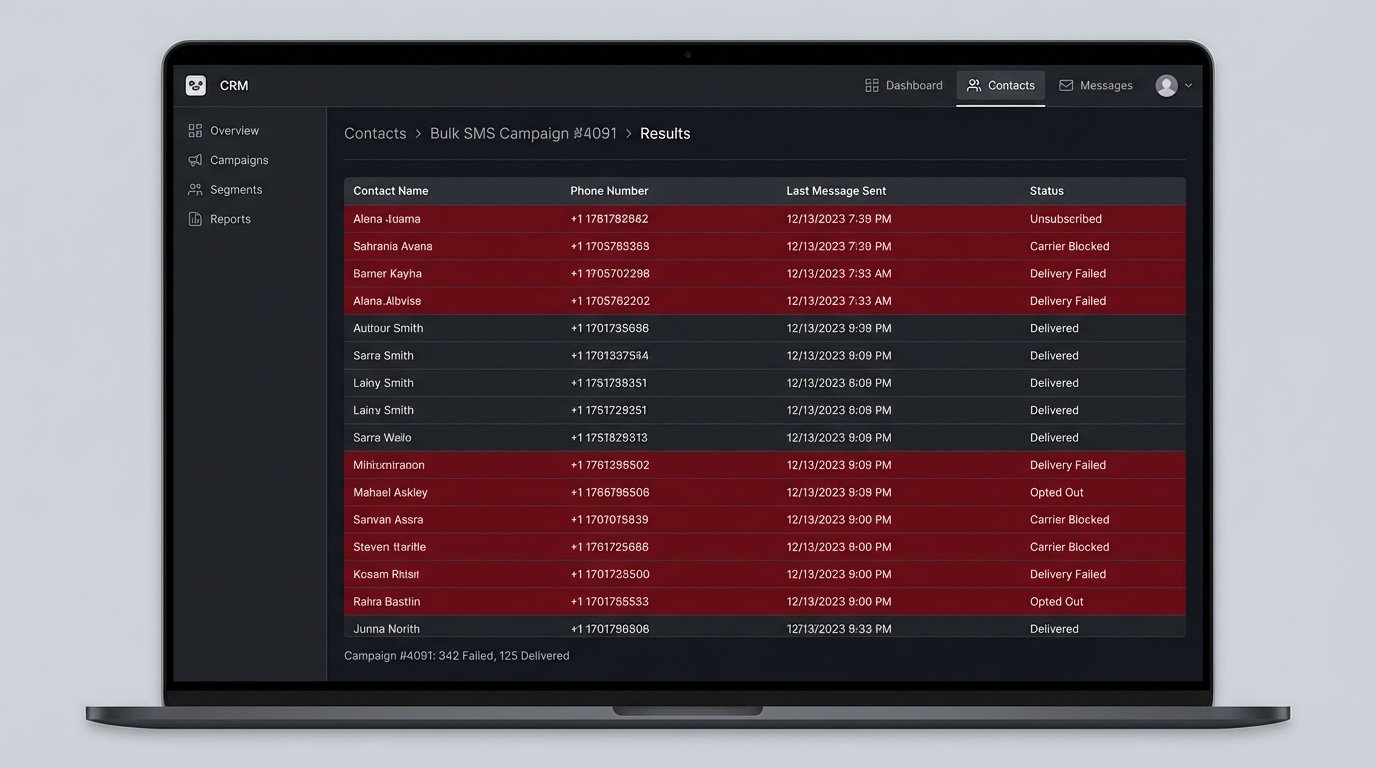Sort by Last Message Sent column
Image resolution: width=1376 pixels, height=768 pixels.
tap(836, 191)
